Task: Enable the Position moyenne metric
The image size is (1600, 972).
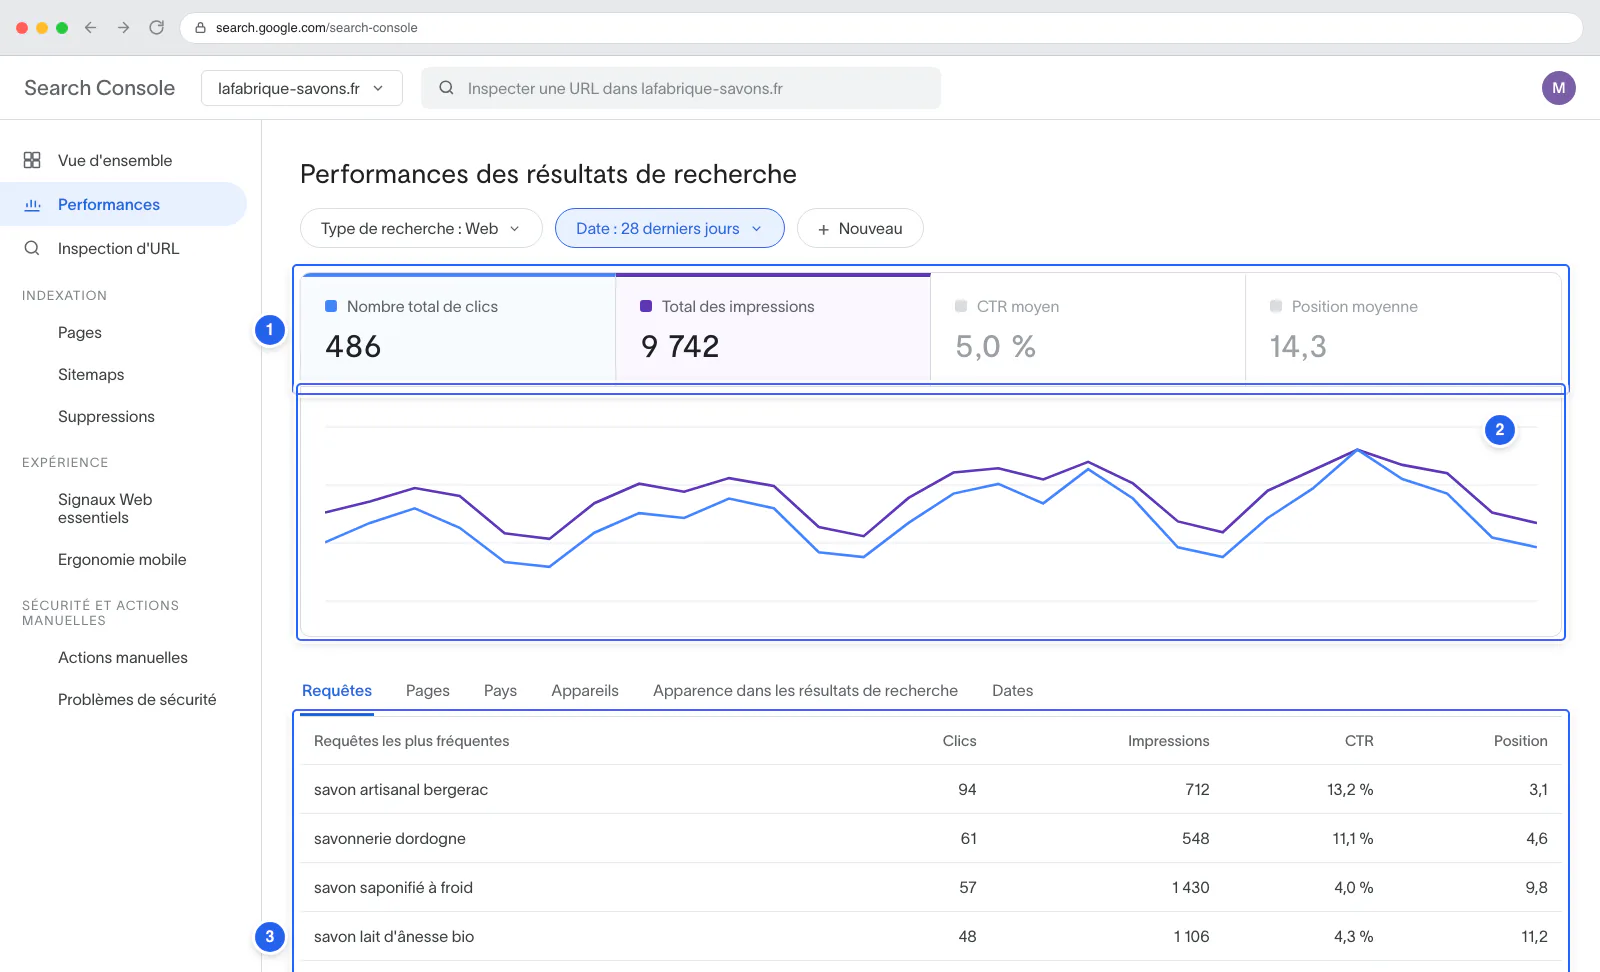Action: click(x=1403, y=328)
